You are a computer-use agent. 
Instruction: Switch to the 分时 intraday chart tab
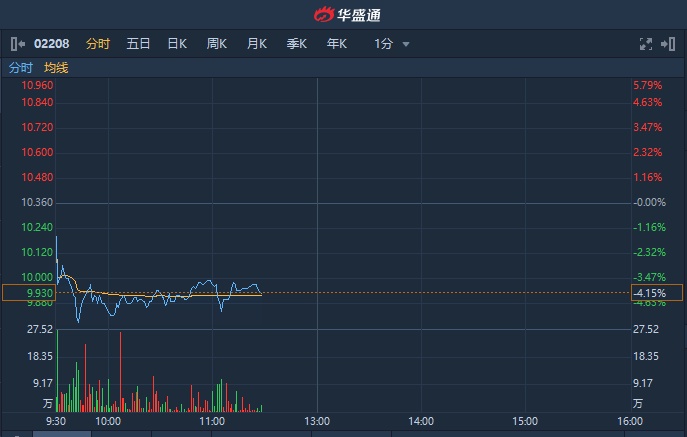click(x=97, y=44)
